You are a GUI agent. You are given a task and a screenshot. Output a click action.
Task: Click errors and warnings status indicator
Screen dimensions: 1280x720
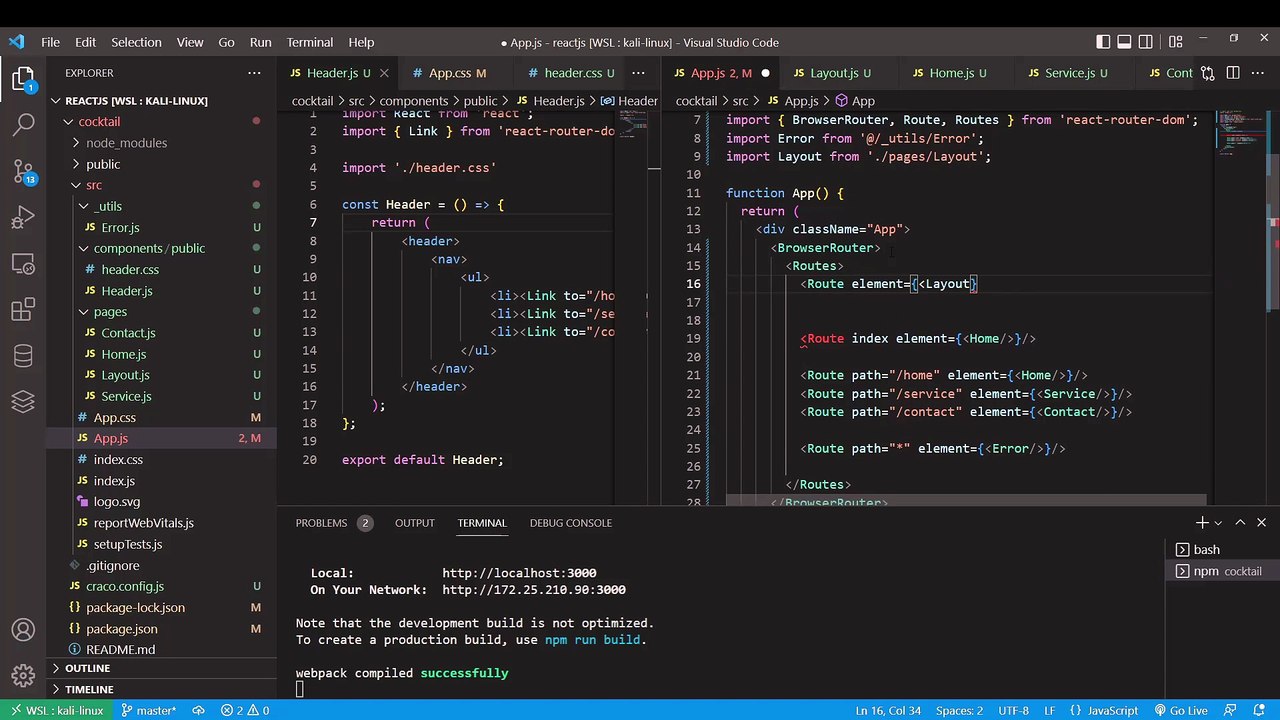(245, 711)
